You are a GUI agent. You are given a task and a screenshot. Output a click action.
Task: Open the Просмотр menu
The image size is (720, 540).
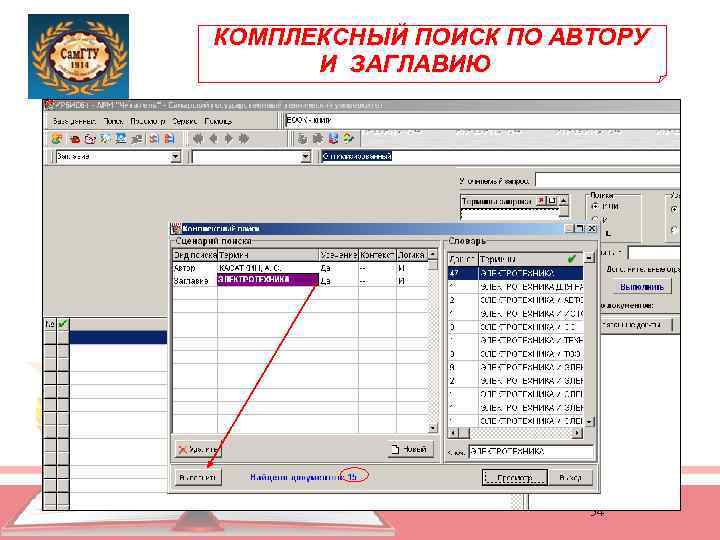click(147, 121)
